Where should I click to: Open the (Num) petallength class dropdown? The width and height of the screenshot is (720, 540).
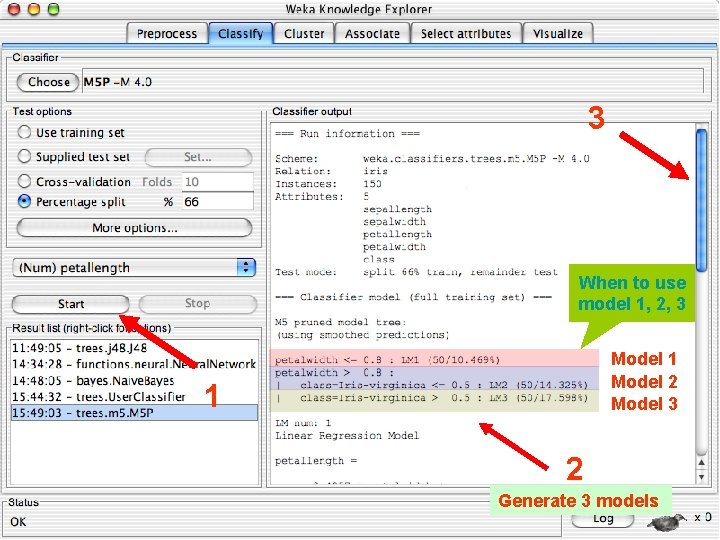click(134, 268)
